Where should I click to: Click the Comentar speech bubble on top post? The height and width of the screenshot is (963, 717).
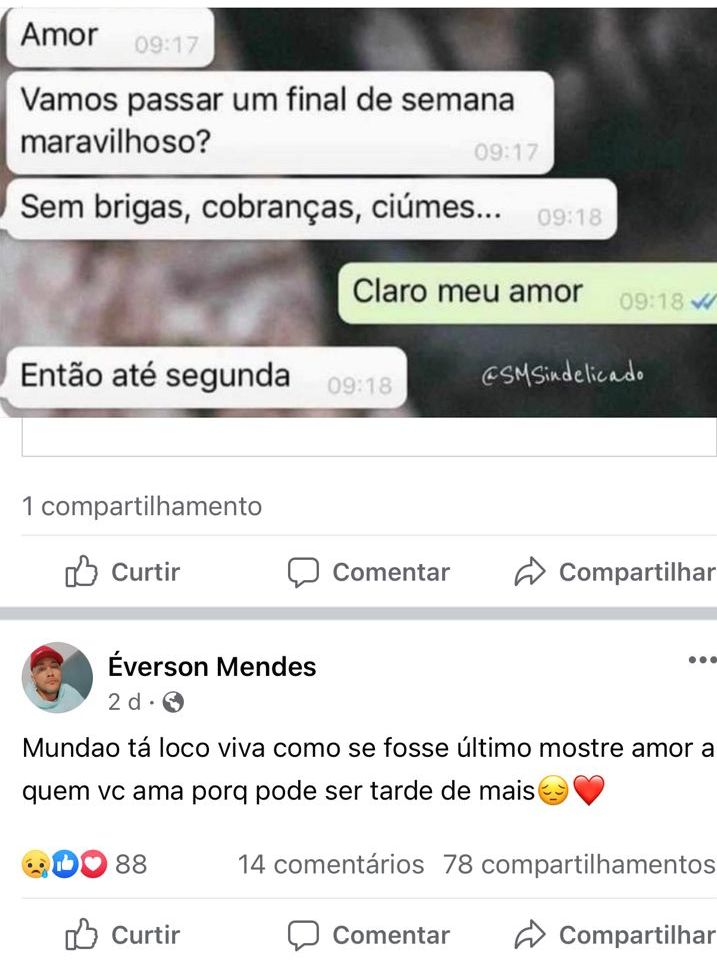coord(304,572)
